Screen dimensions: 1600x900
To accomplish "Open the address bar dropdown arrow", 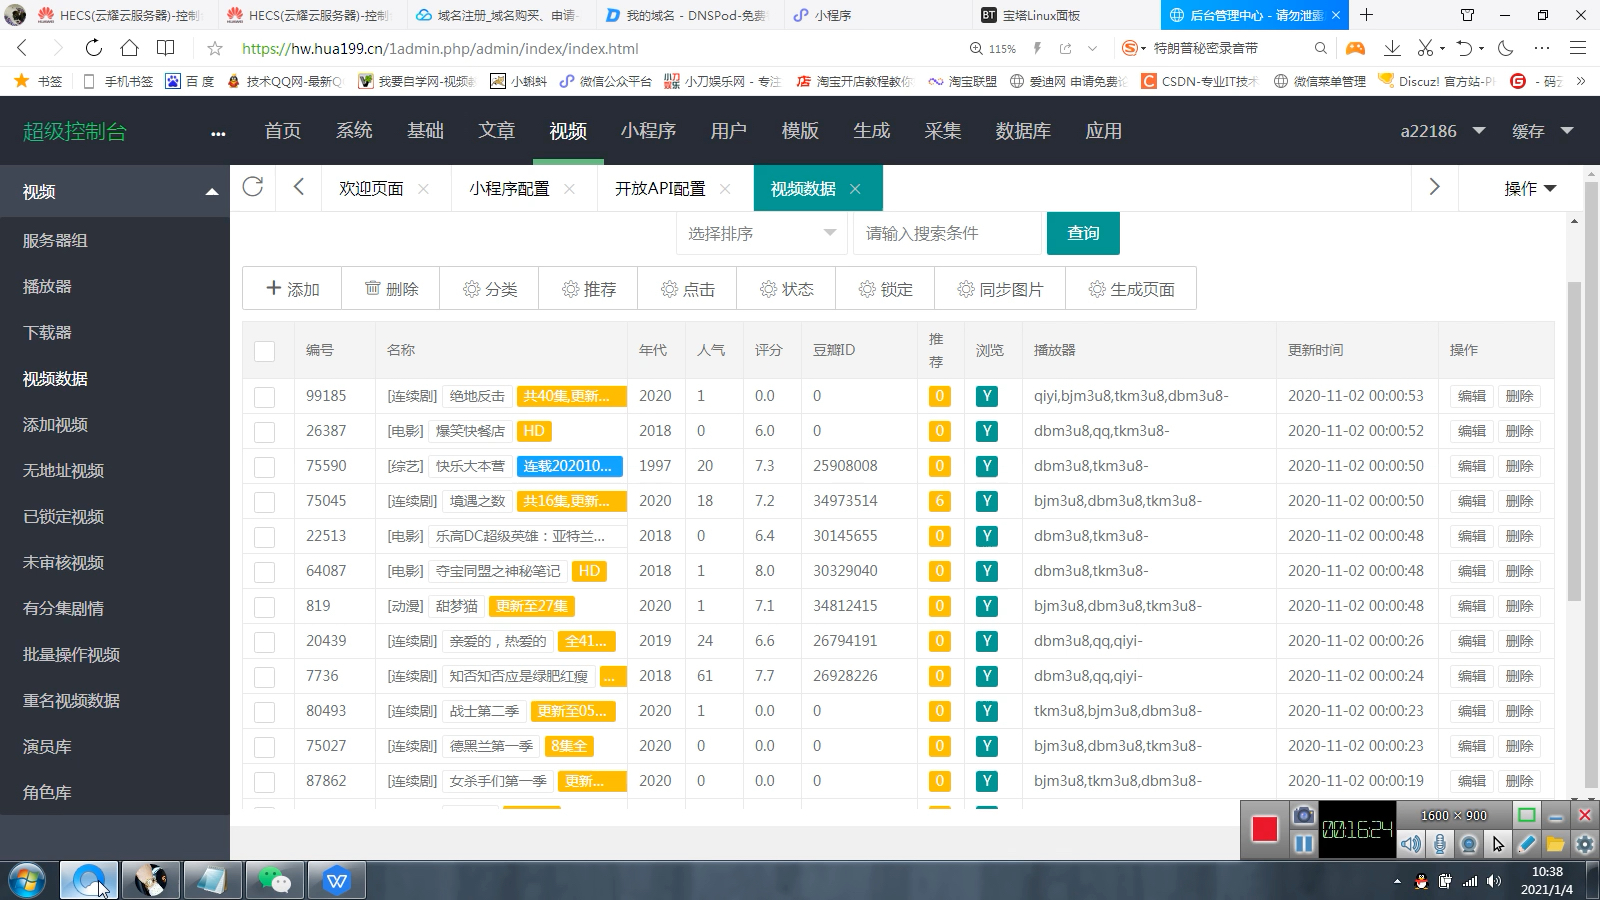I will tap(1092, 48).
